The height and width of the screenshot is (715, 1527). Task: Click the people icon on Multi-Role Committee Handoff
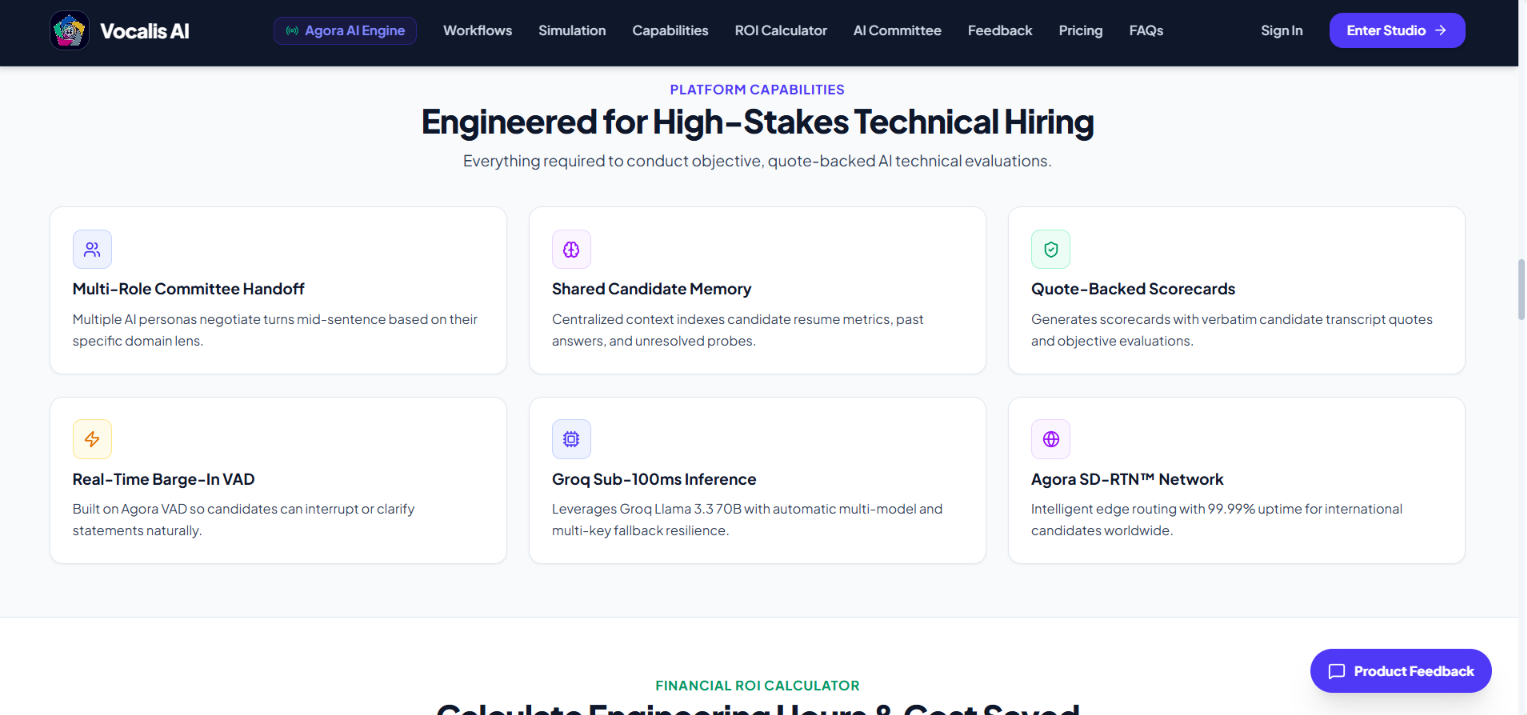pos(92,249)
